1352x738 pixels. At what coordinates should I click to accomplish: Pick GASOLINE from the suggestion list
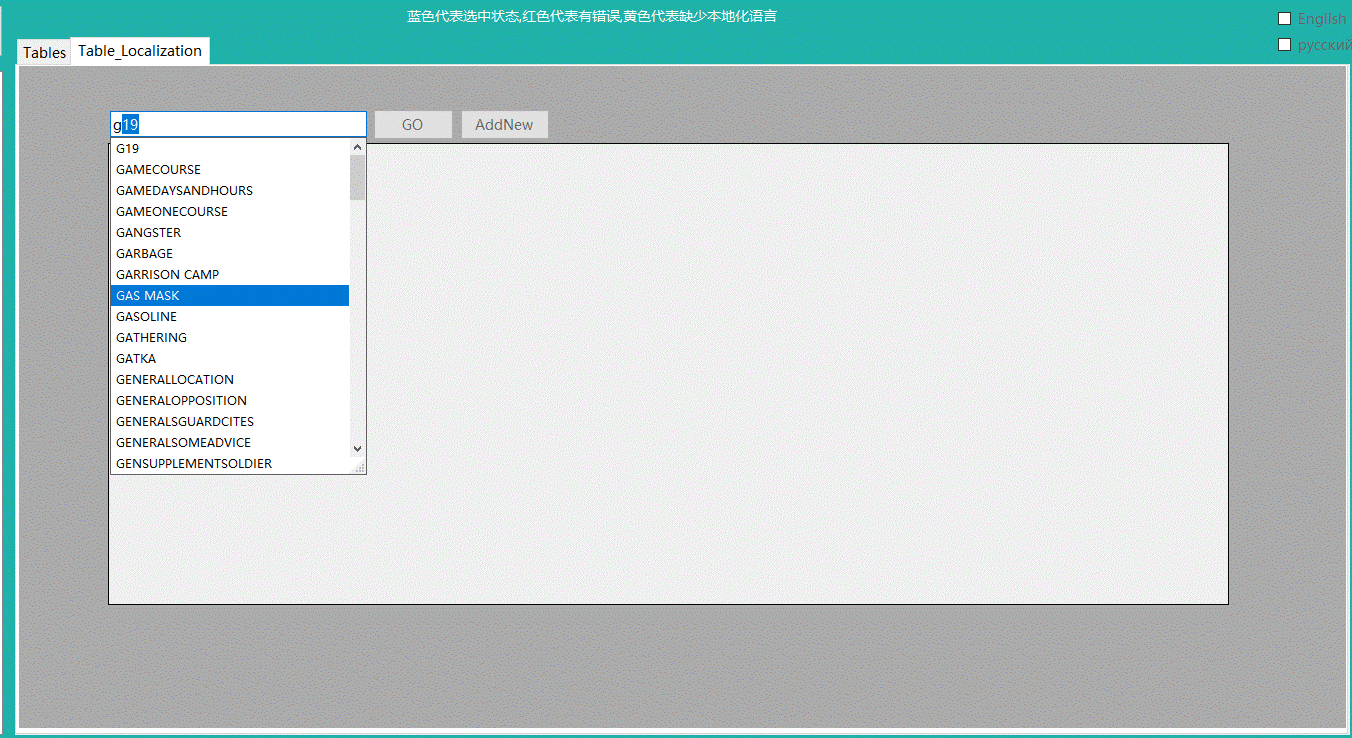tap(146, 317)
